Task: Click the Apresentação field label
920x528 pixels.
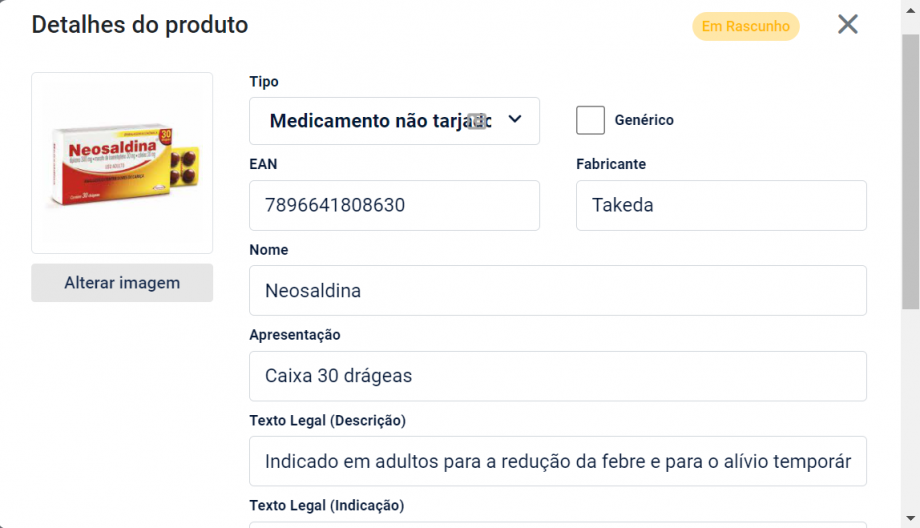Action: tap(295, 335)
